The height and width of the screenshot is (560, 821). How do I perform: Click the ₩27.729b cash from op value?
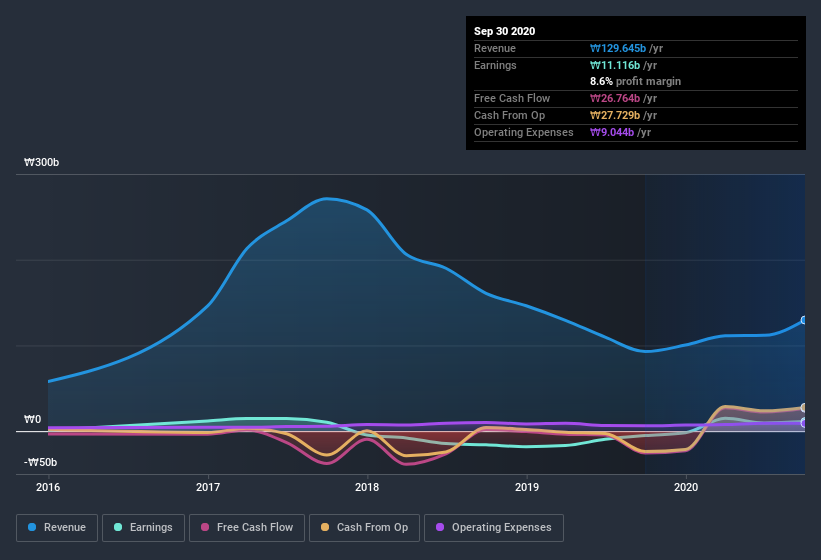(615, 115)
